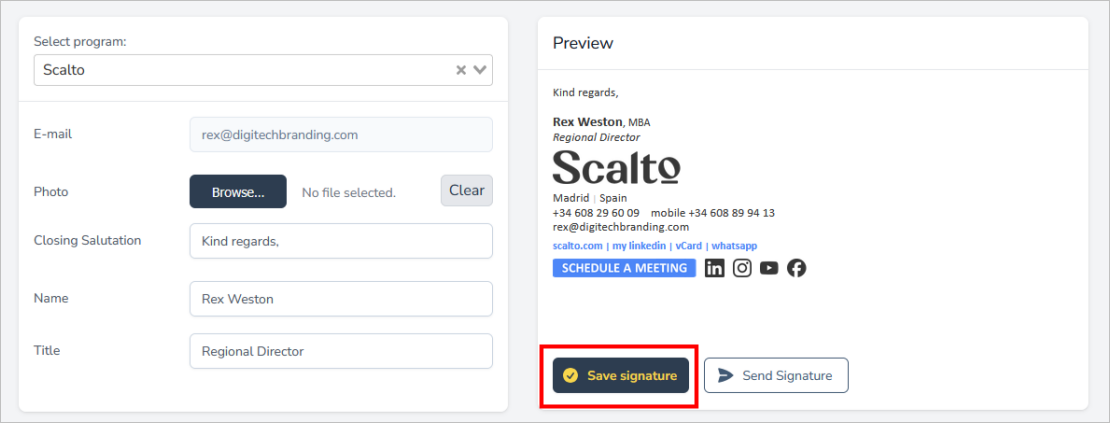Clear the selected photo
This screenshot has height=423, width=1110.
466,191
